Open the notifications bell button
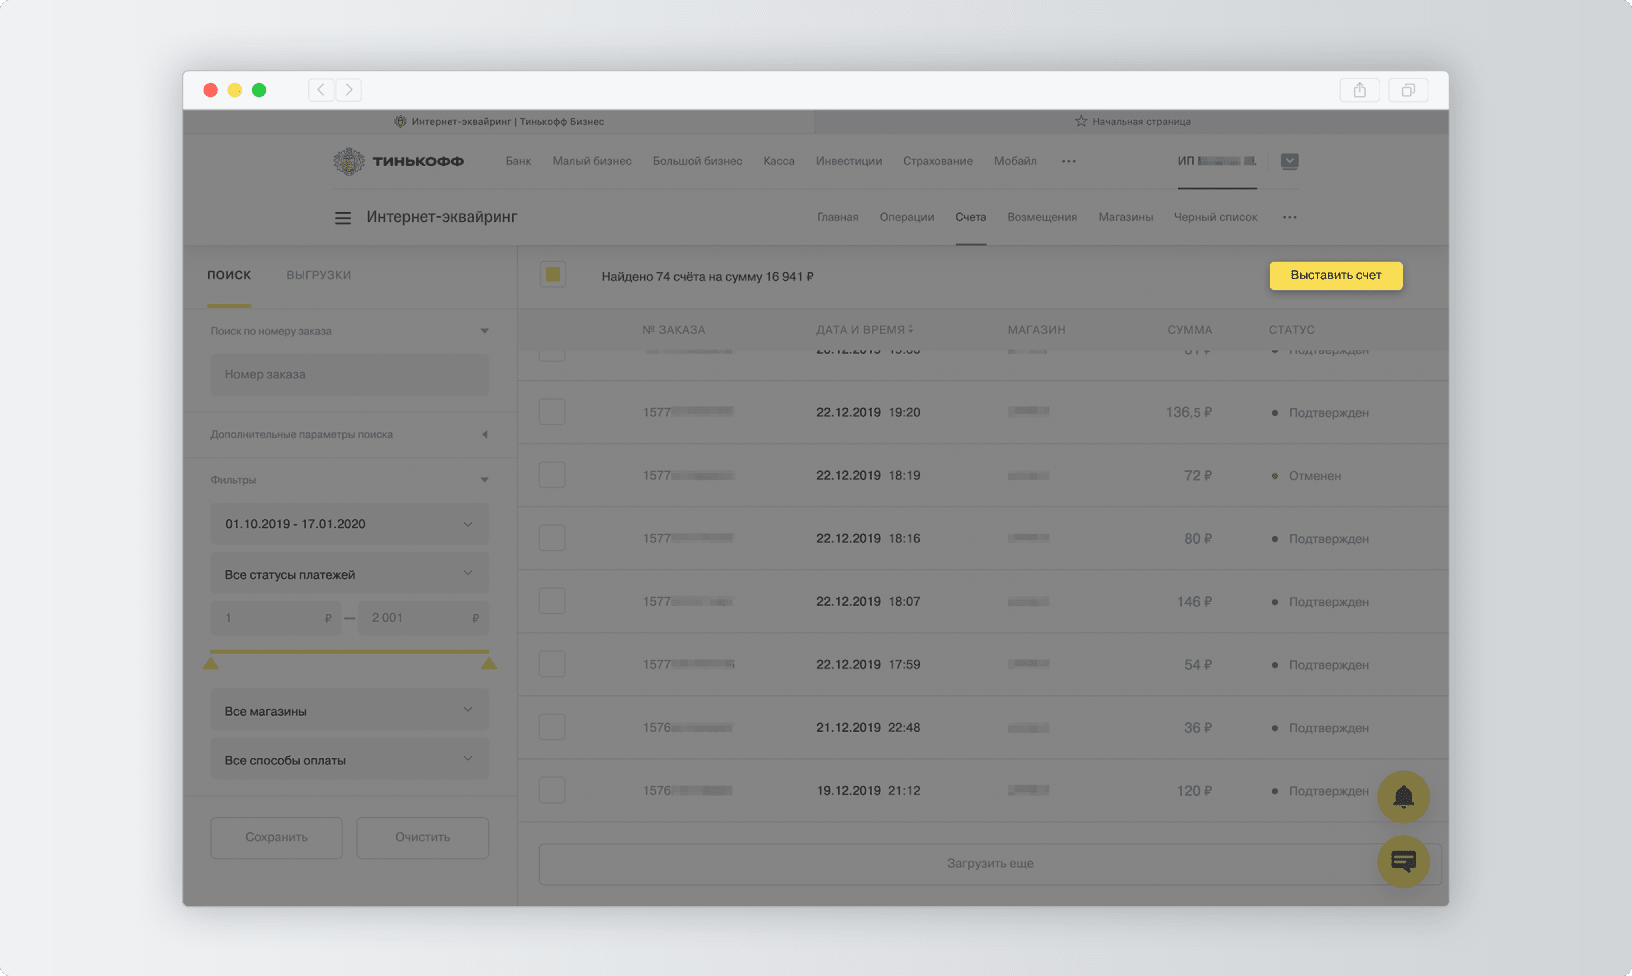Image resolution: width=1632 pixels, height=976 pixels. pyautogui.click(x=1404, y=797)
